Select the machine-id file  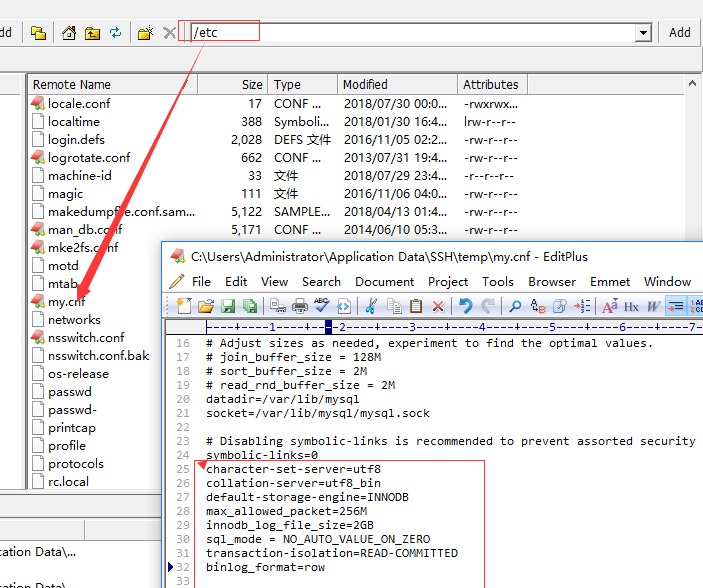[79, 175]
